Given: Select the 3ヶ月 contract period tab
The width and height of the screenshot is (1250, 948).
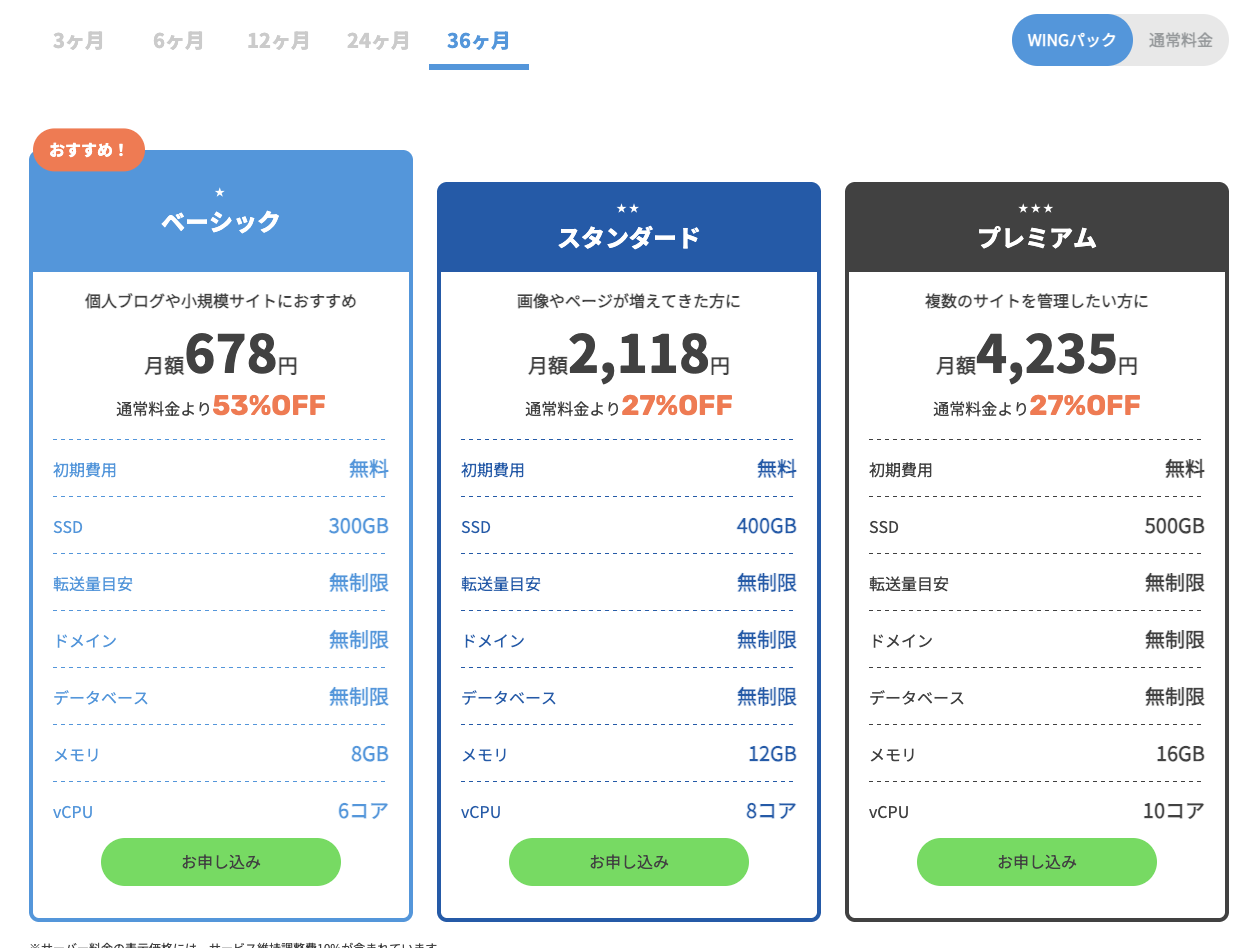Looking at the screenshot, I should 78,41.
